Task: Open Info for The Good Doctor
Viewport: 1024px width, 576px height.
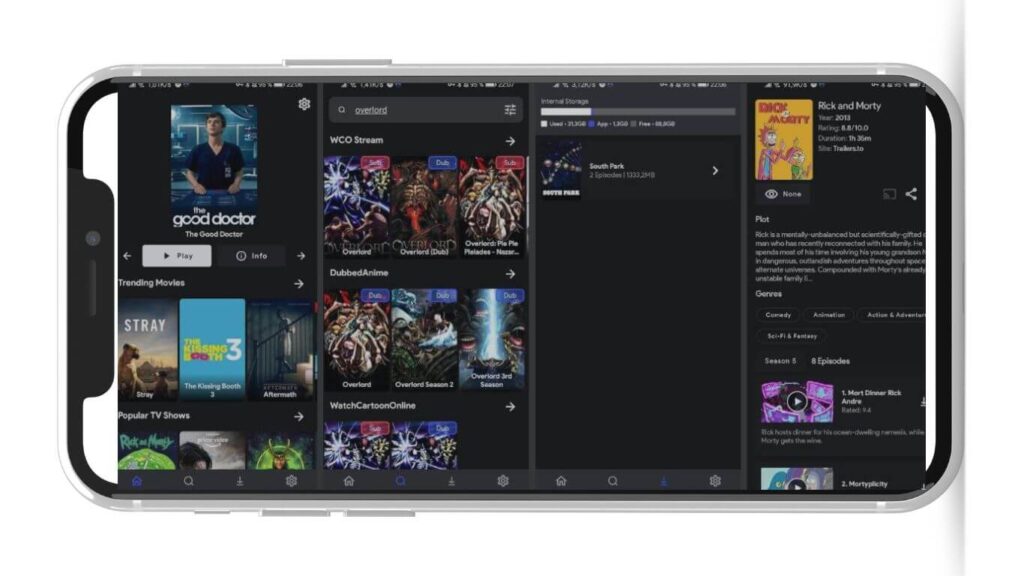Action: (251, 256)
